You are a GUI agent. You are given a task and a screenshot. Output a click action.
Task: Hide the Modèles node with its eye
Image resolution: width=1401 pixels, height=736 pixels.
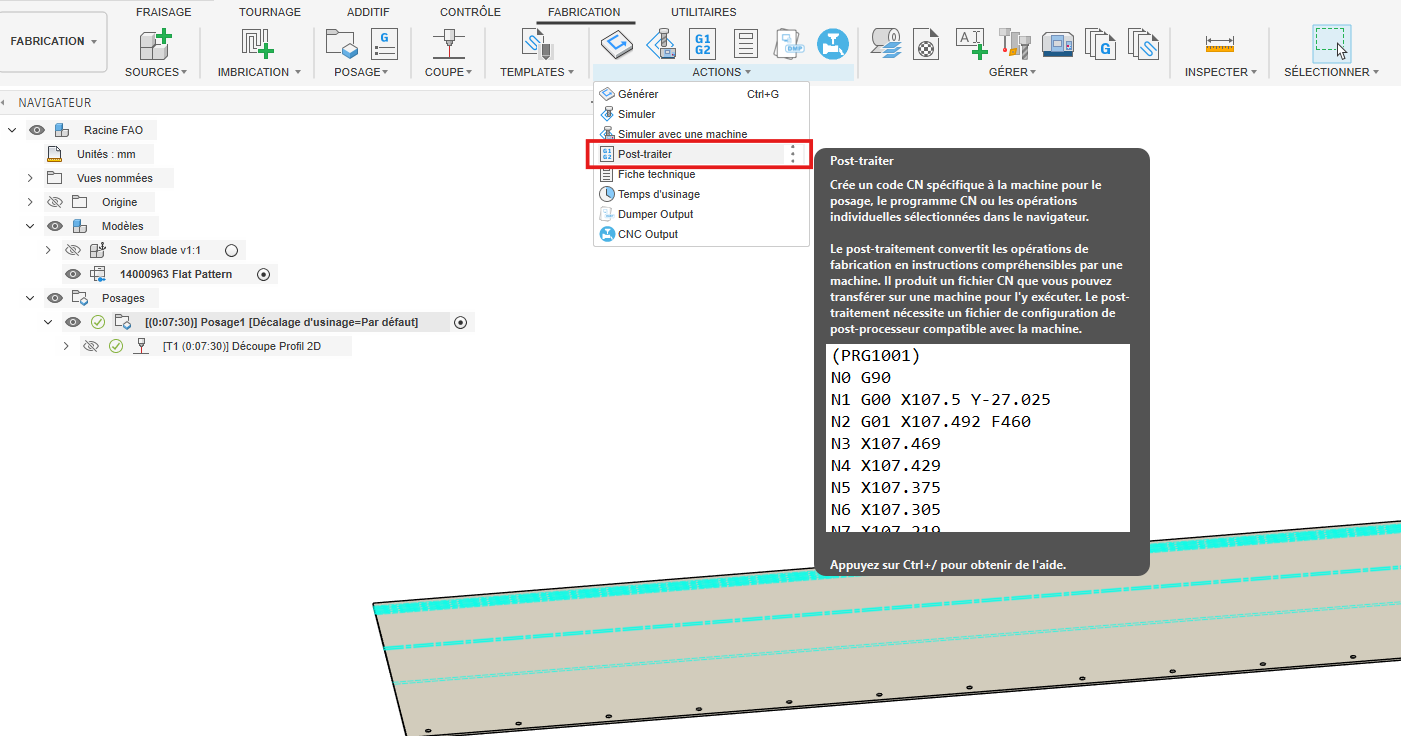[x=55, y=226]
